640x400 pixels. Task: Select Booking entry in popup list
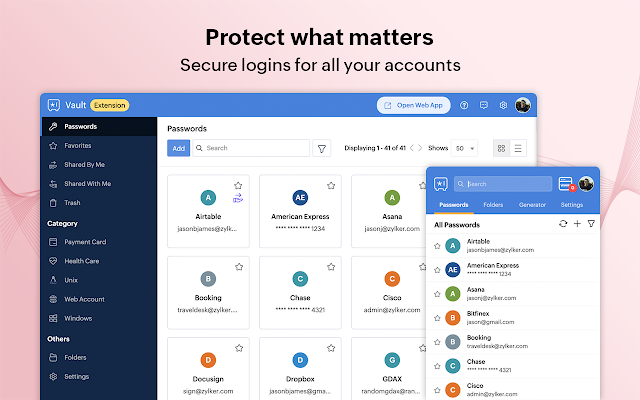513,342
